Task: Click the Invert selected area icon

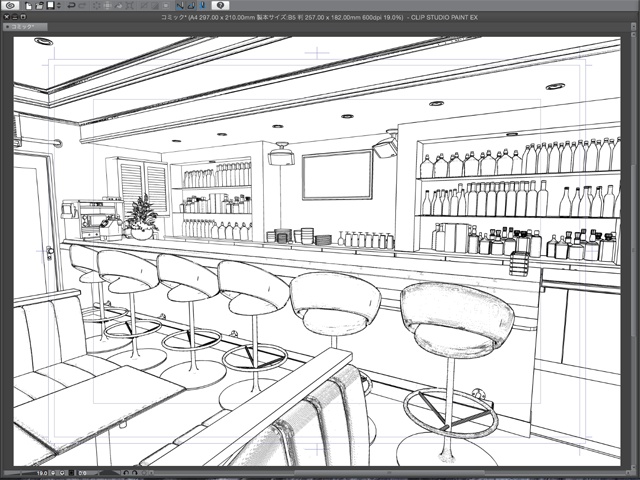Action: coord(155,6)
